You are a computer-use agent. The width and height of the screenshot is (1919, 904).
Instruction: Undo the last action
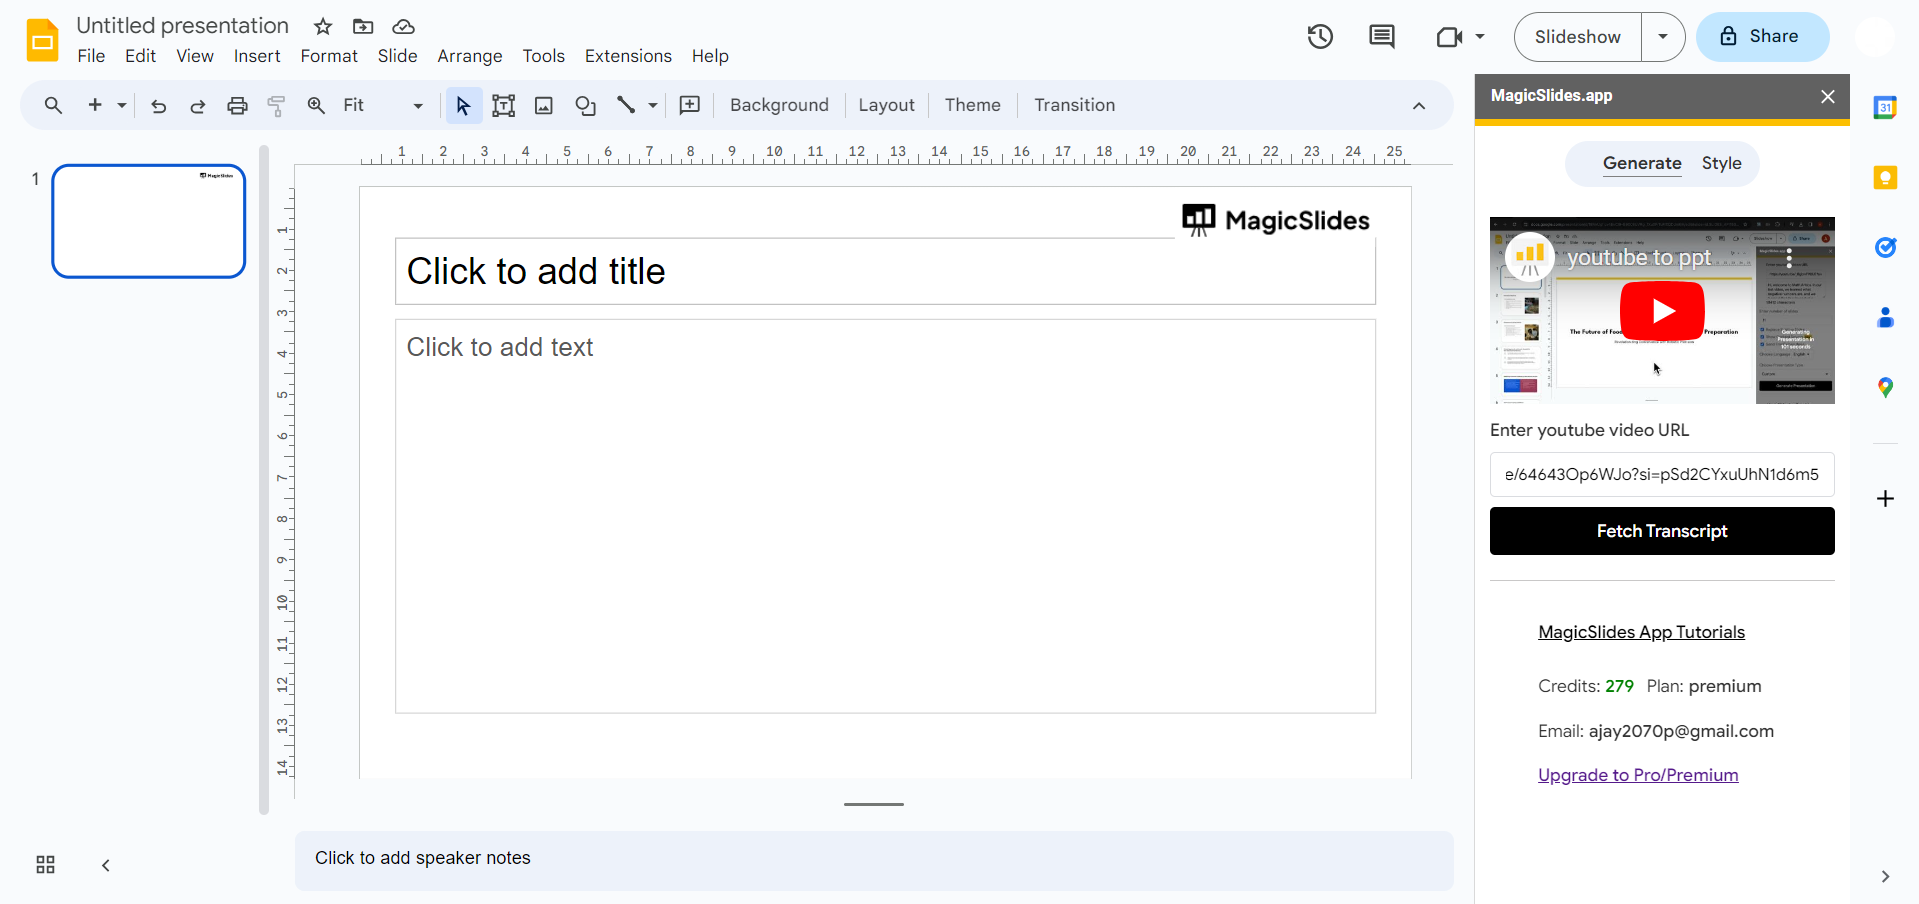pos(158,105)
